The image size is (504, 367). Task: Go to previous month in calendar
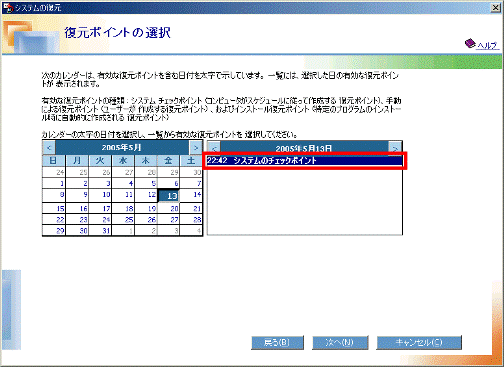pyautogui.click(x=49, y=148)
